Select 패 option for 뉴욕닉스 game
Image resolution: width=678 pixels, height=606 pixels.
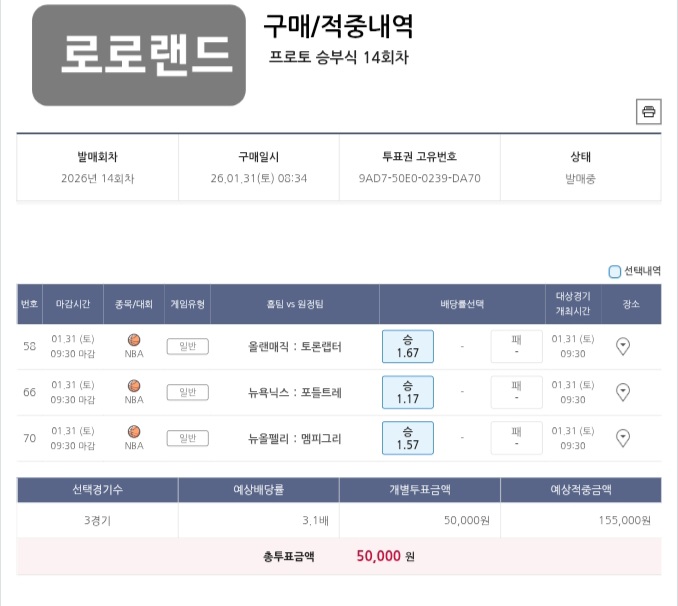pos(516,392)
